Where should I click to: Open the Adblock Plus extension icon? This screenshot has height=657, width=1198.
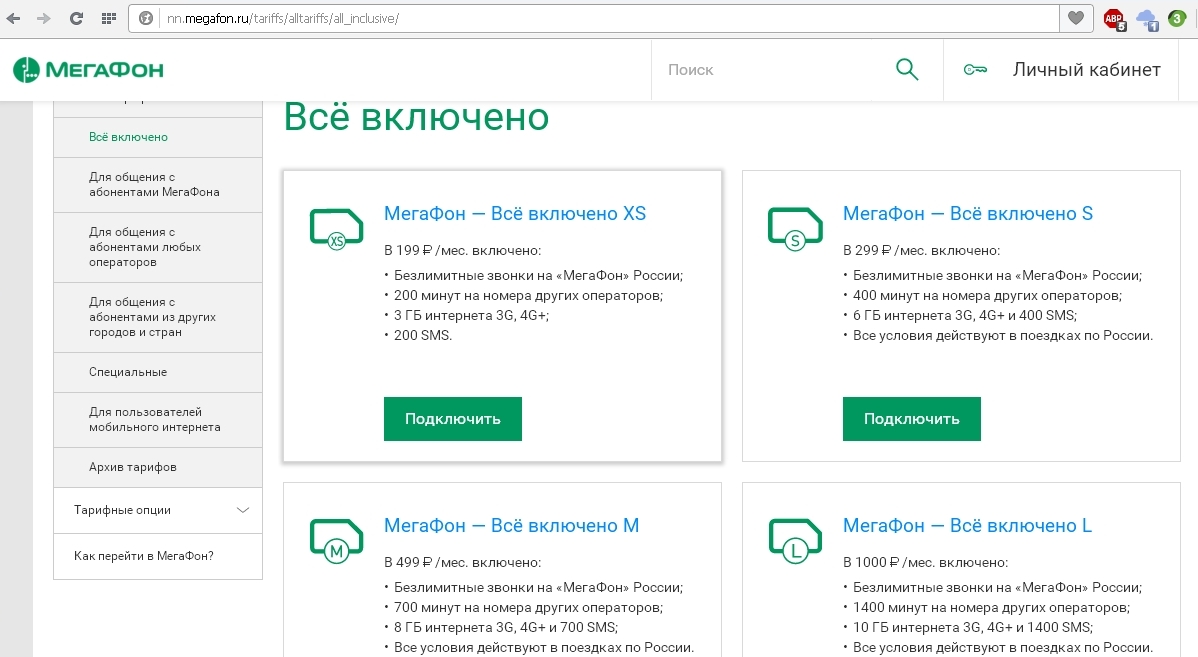tap(1113, 18)
